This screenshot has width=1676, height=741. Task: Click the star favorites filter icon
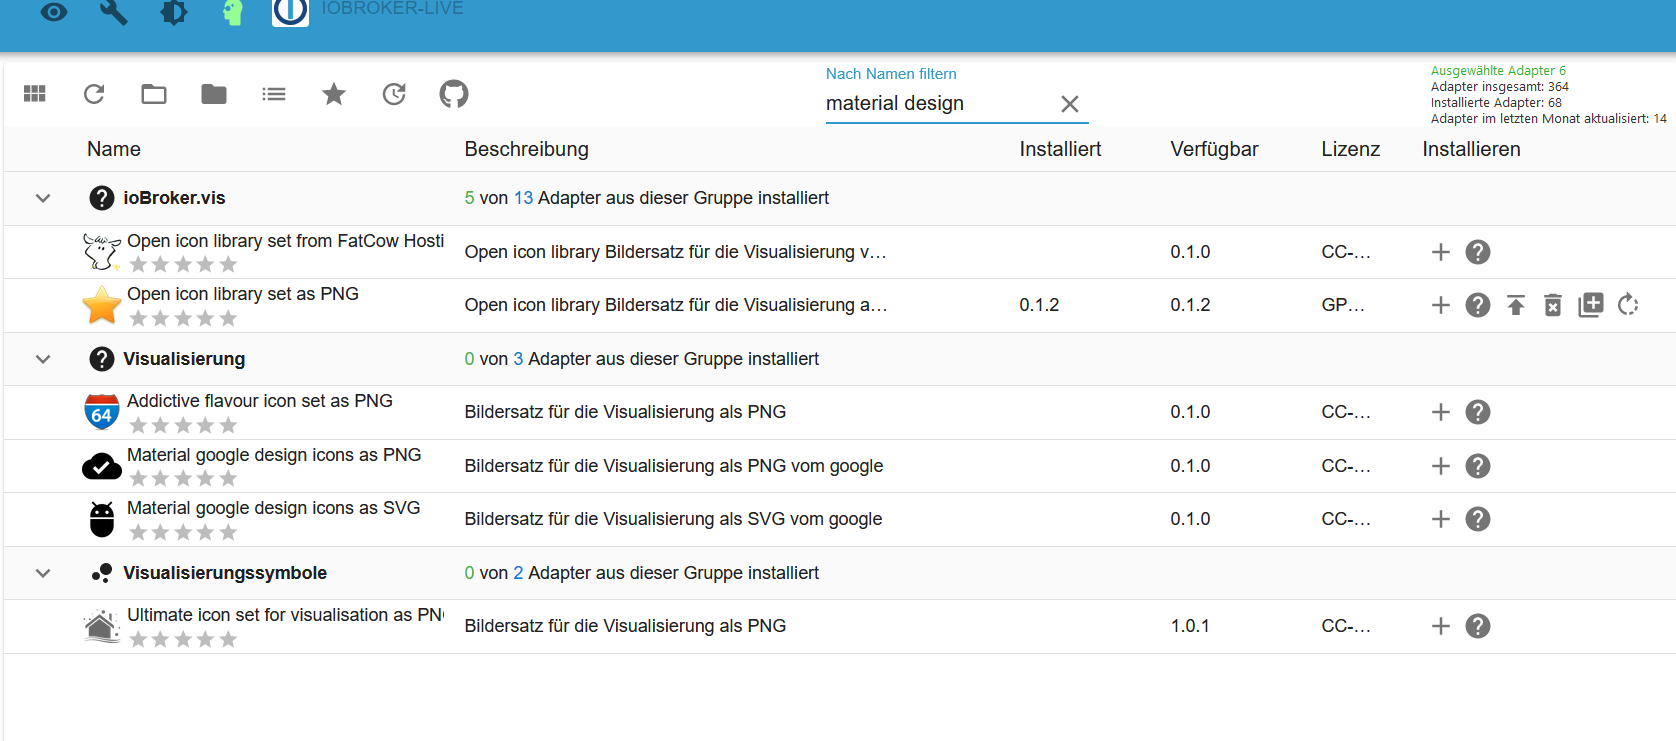click(334, 94)
